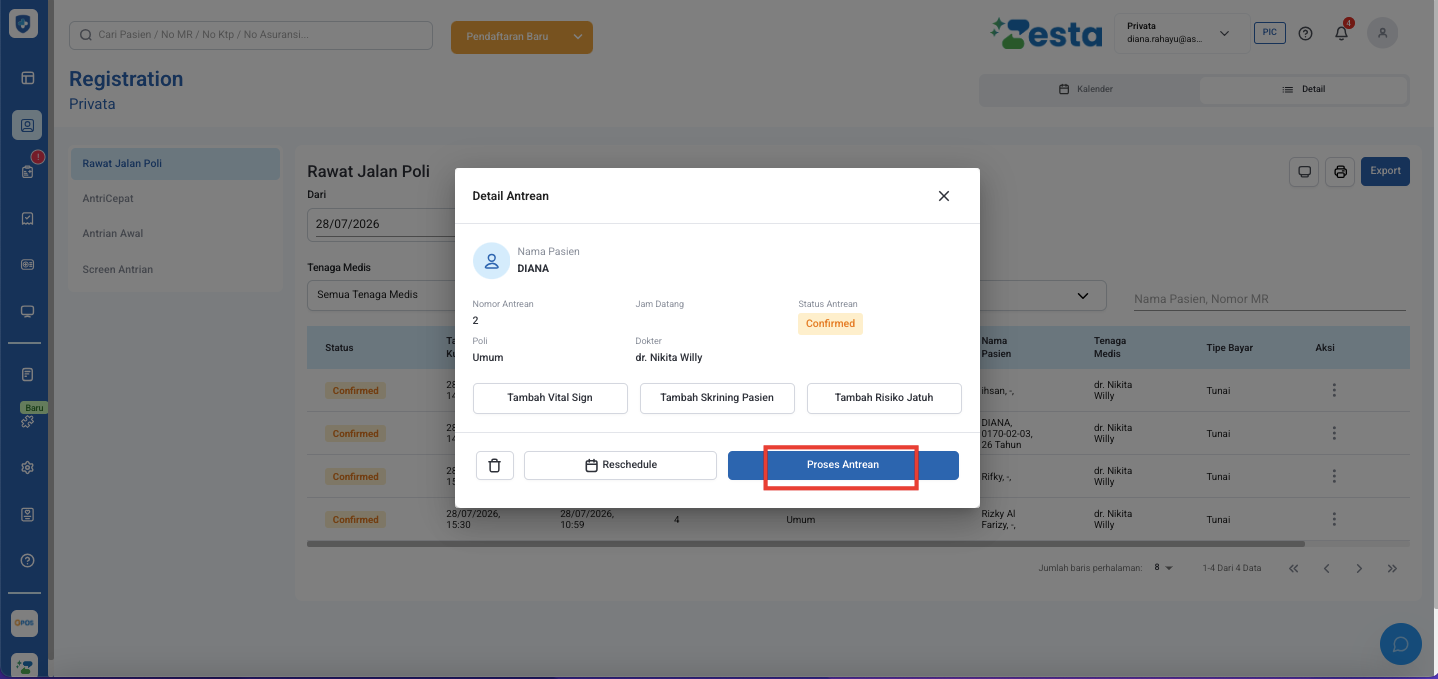Click the Confirmed status badge in the dialog
Screen dimensions: 1438x679
point(830,324)
